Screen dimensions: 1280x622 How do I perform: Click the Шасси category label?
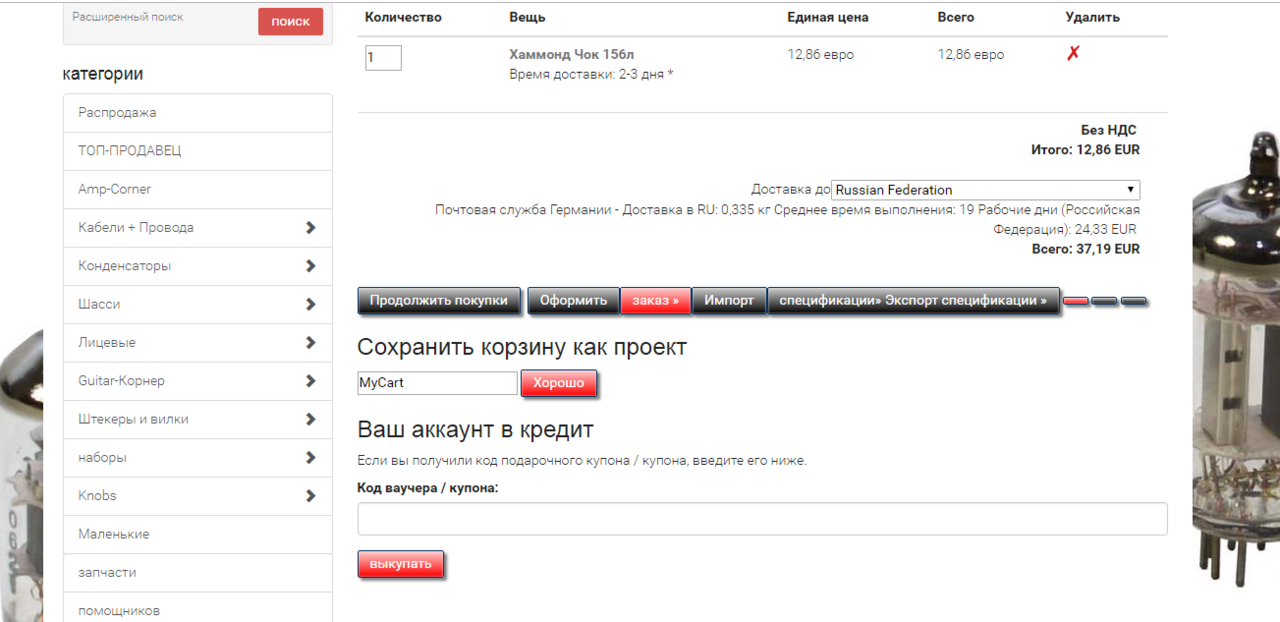[x=99, y=304]
